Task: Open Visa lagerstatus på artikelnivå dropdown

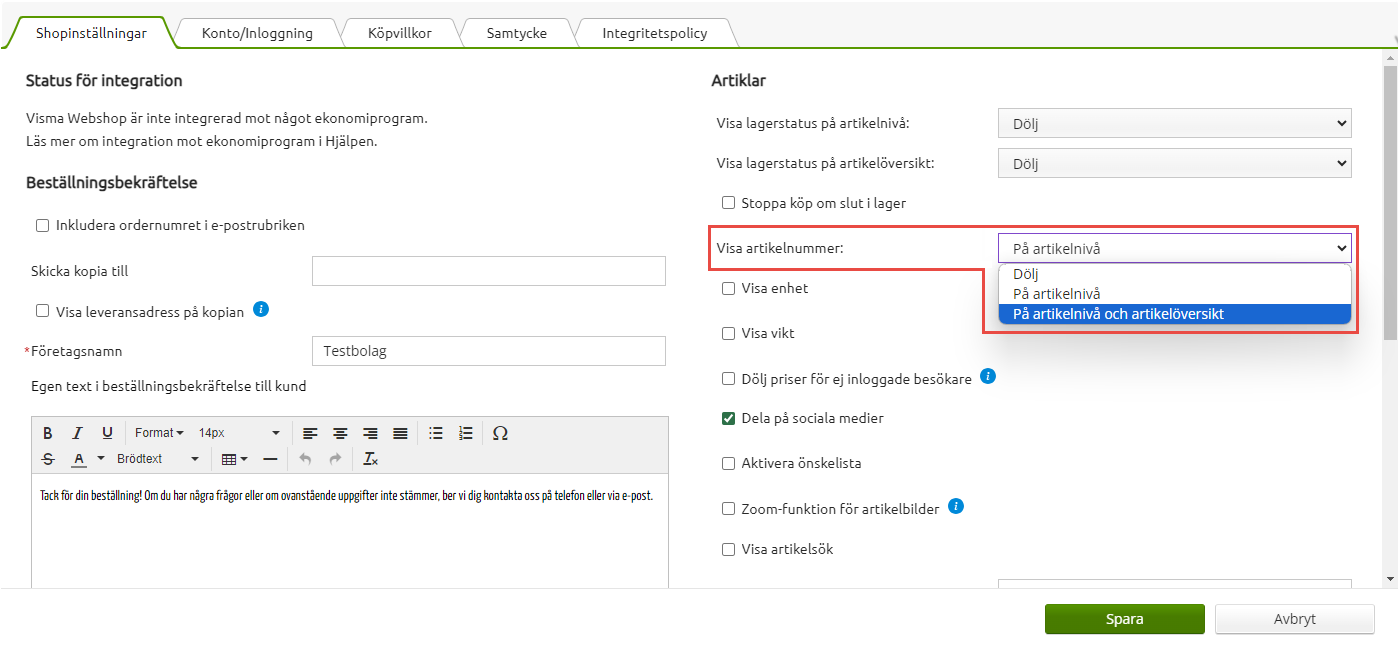Action: click(x=1174, y=123)
